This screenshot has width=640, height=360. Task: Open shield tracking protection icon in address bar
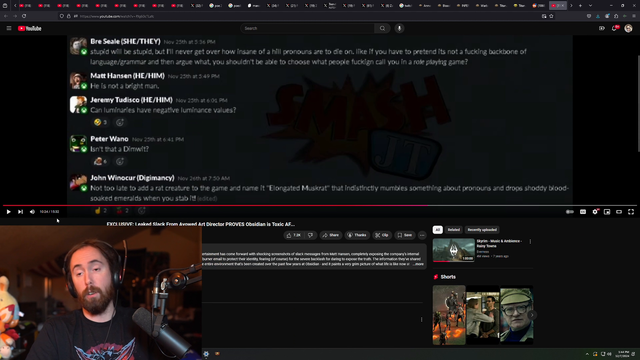point(62,16)
